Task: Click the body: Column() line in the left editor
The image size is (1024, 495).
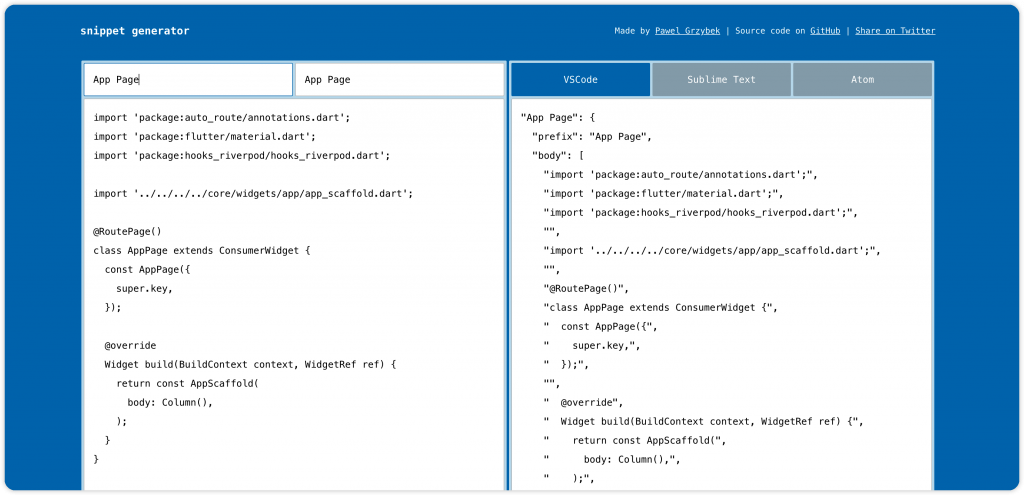Action: point(170,402)
